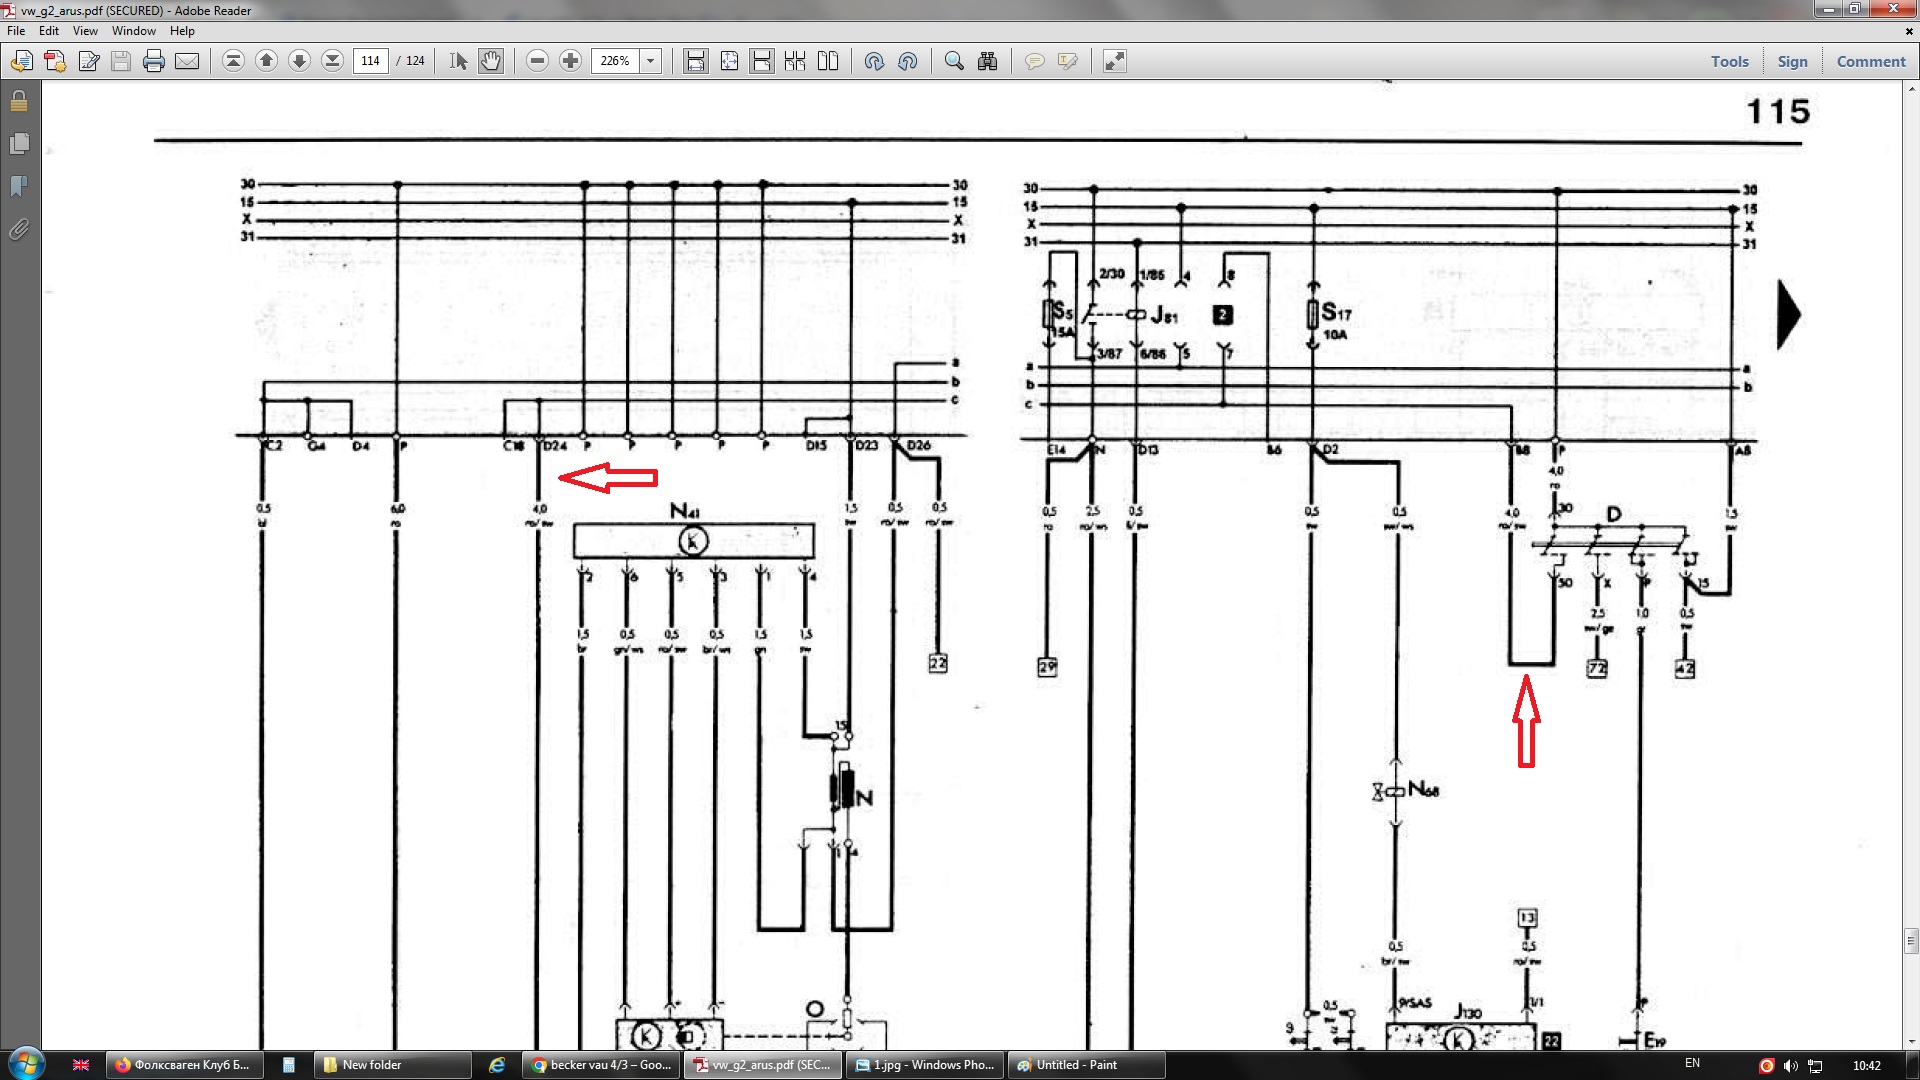Toggle the two-page view mode
The height and width of the screenshot is (1080, 1920).
(x=828, y=61)
